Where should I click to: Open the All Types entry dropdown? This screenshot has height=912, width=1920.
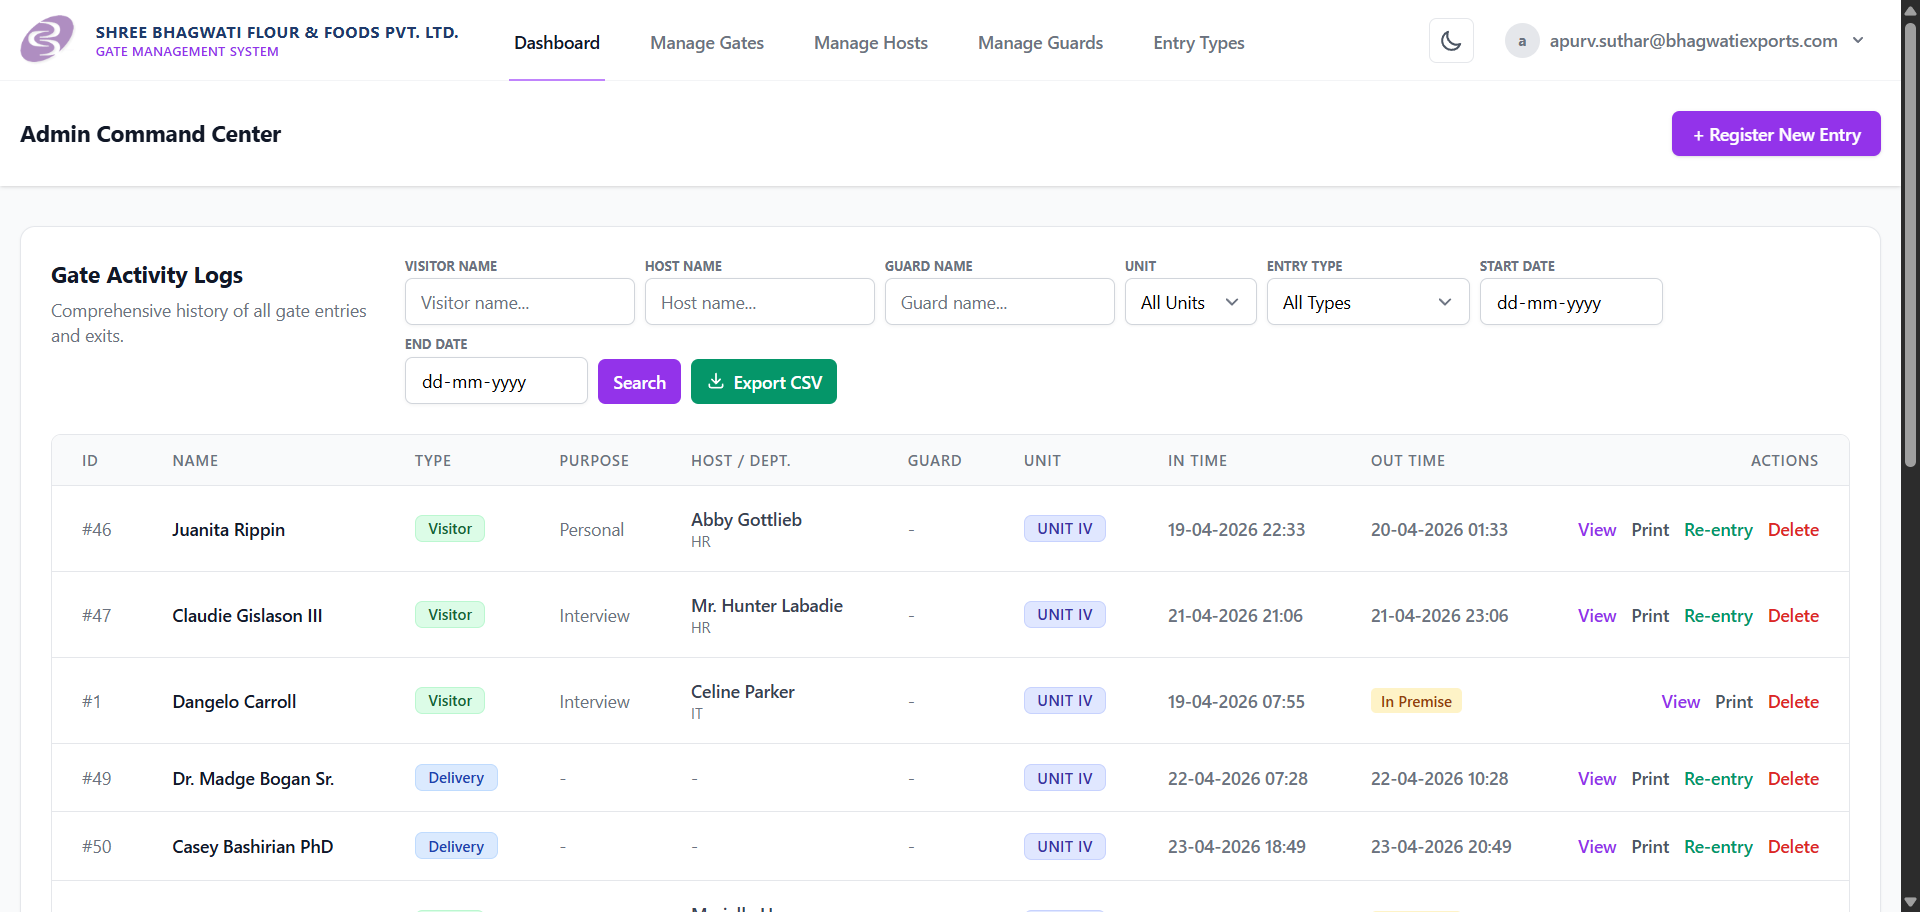tap(1368, 302)
